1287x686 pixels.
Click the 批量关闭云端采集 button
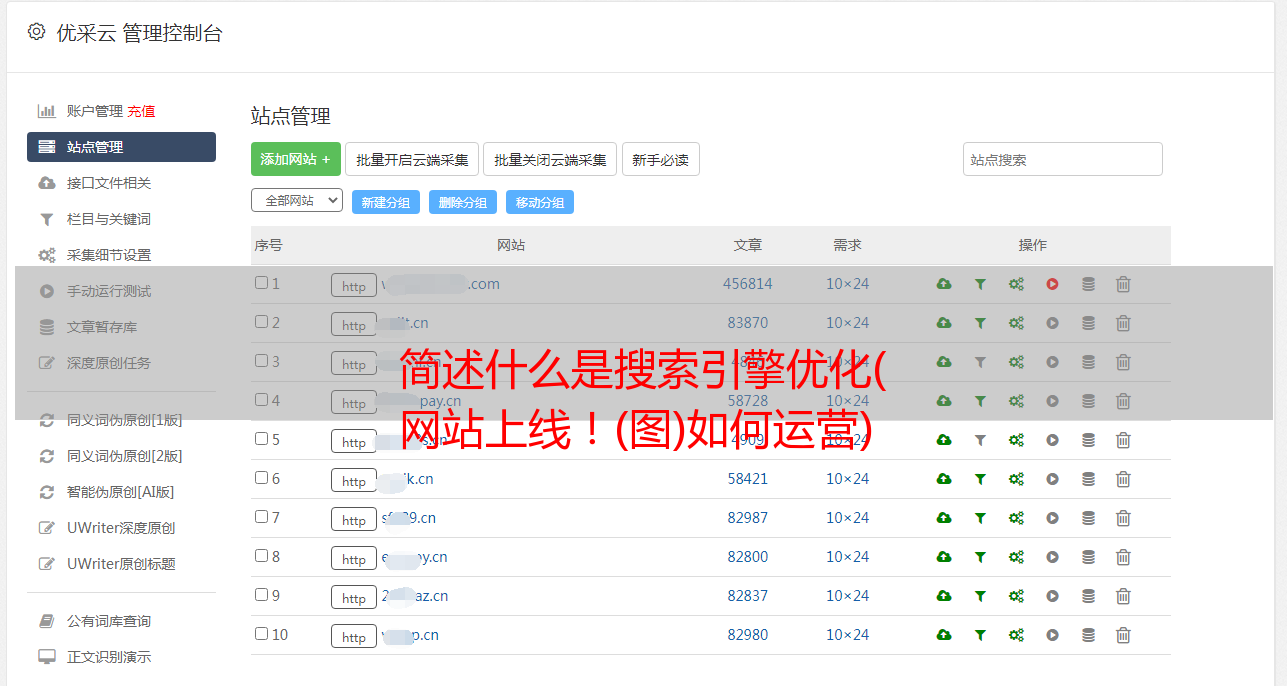(550, 159)
